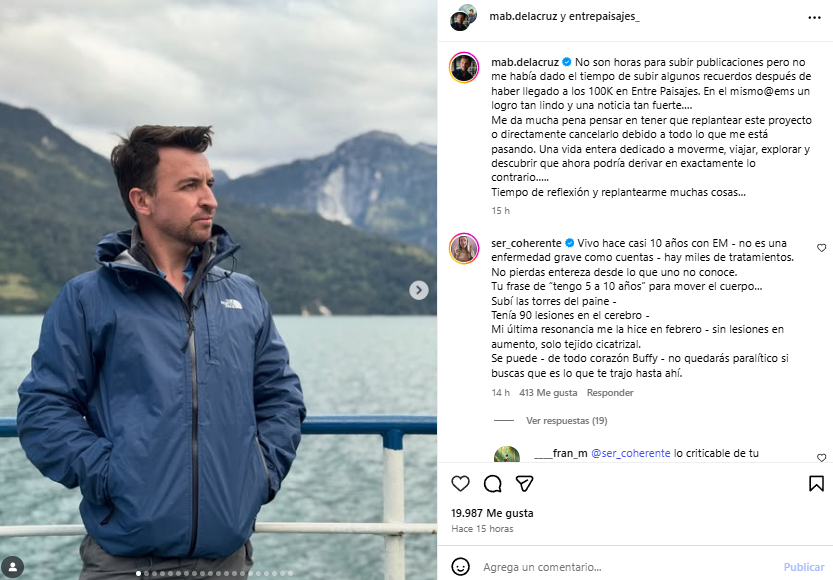View the 413 Me gusta comment likes
This screenshot has height=580, width=833.
(548, 393)
